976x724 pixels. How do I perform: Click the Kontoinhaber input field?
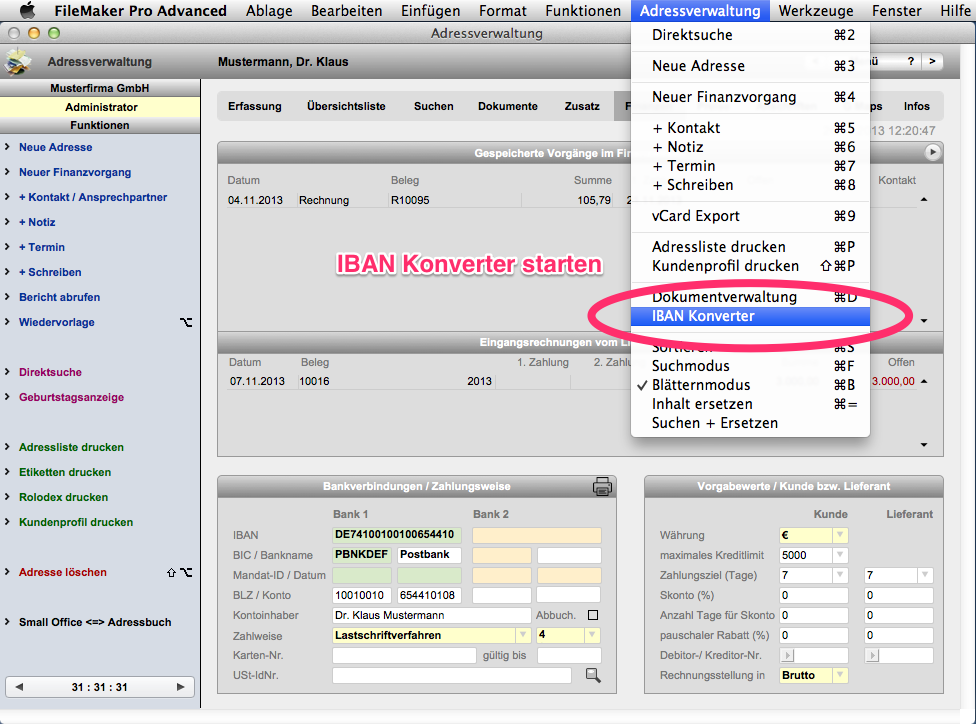pyautogui.click(x=432, y=615)
